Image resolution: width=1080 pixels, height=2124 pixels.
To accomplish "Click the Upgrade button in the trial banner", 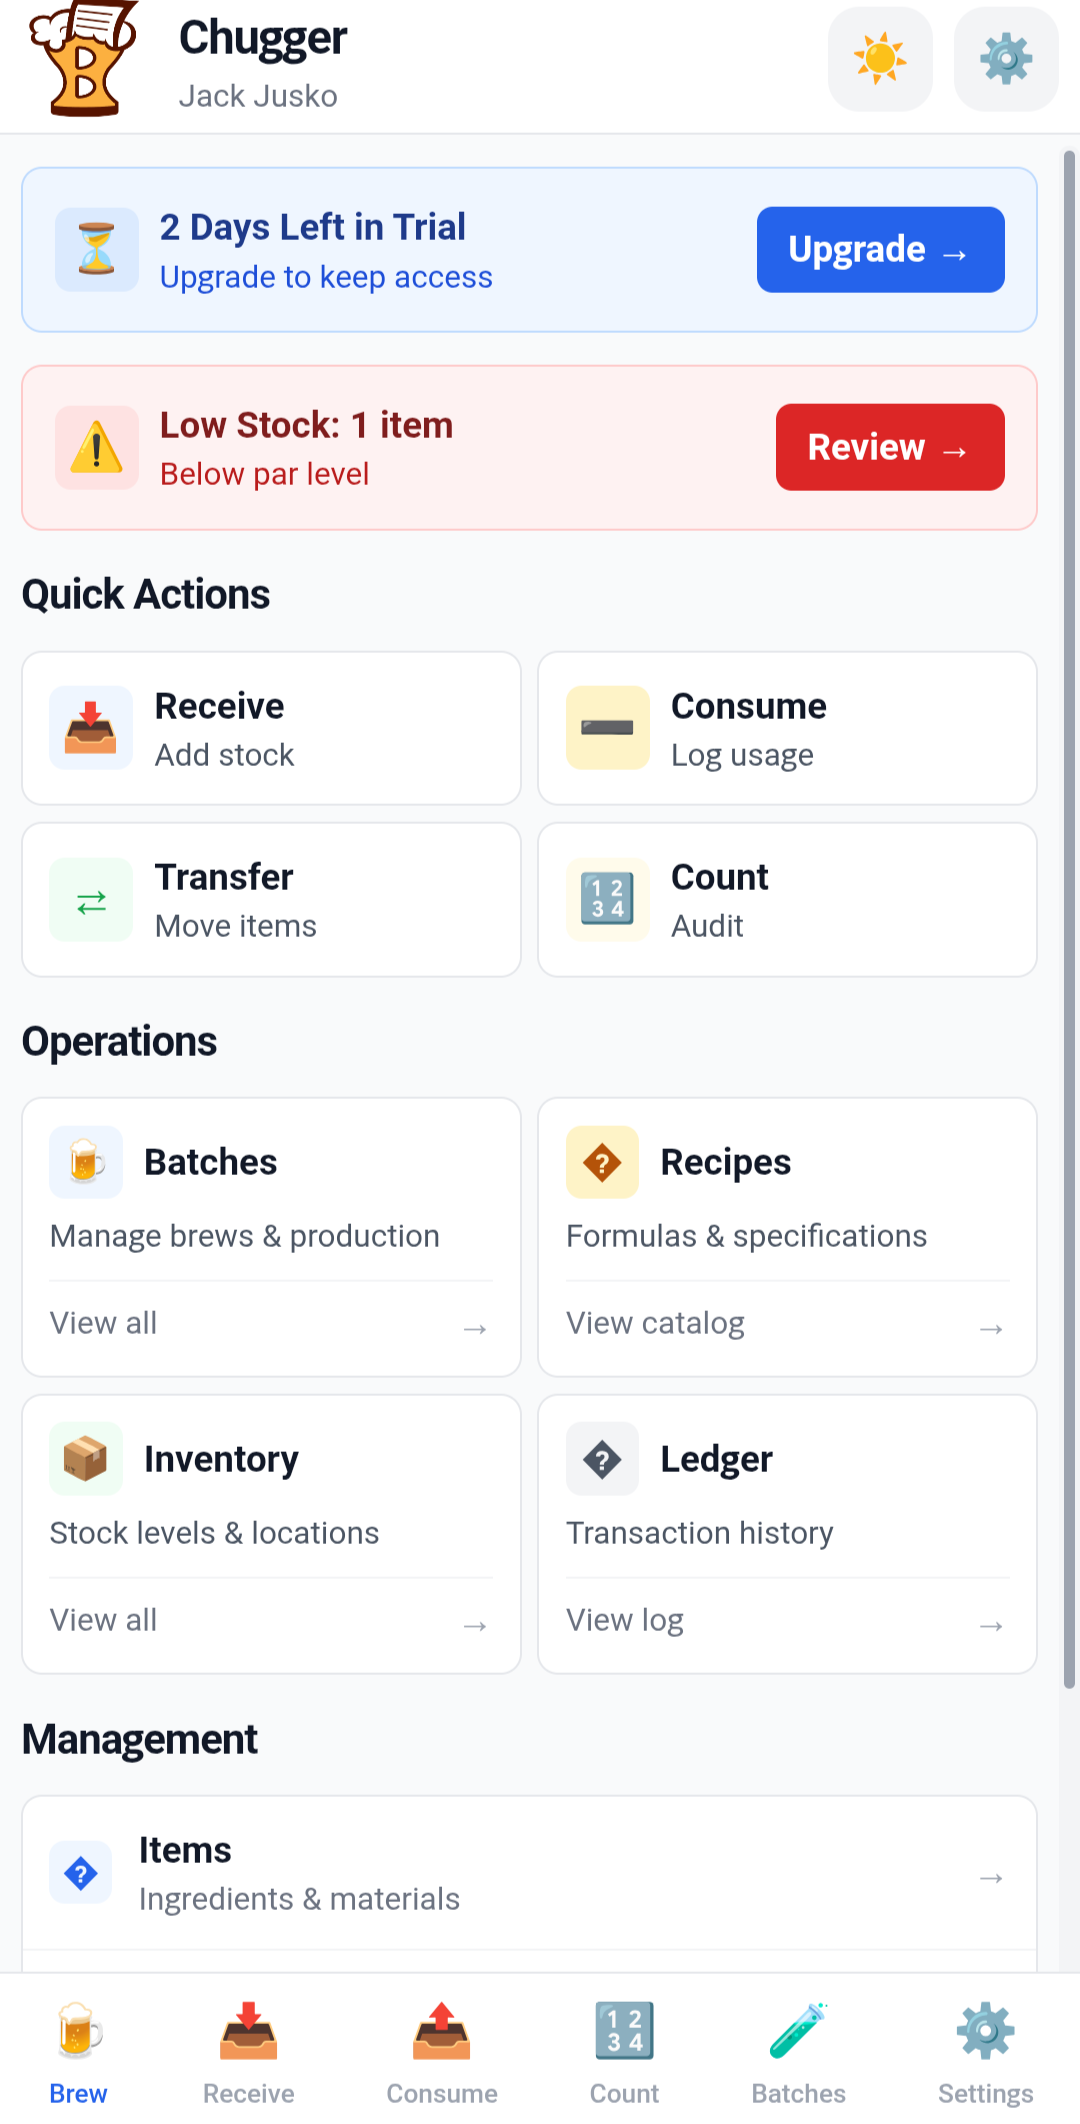I will click(x=879, y=249).
